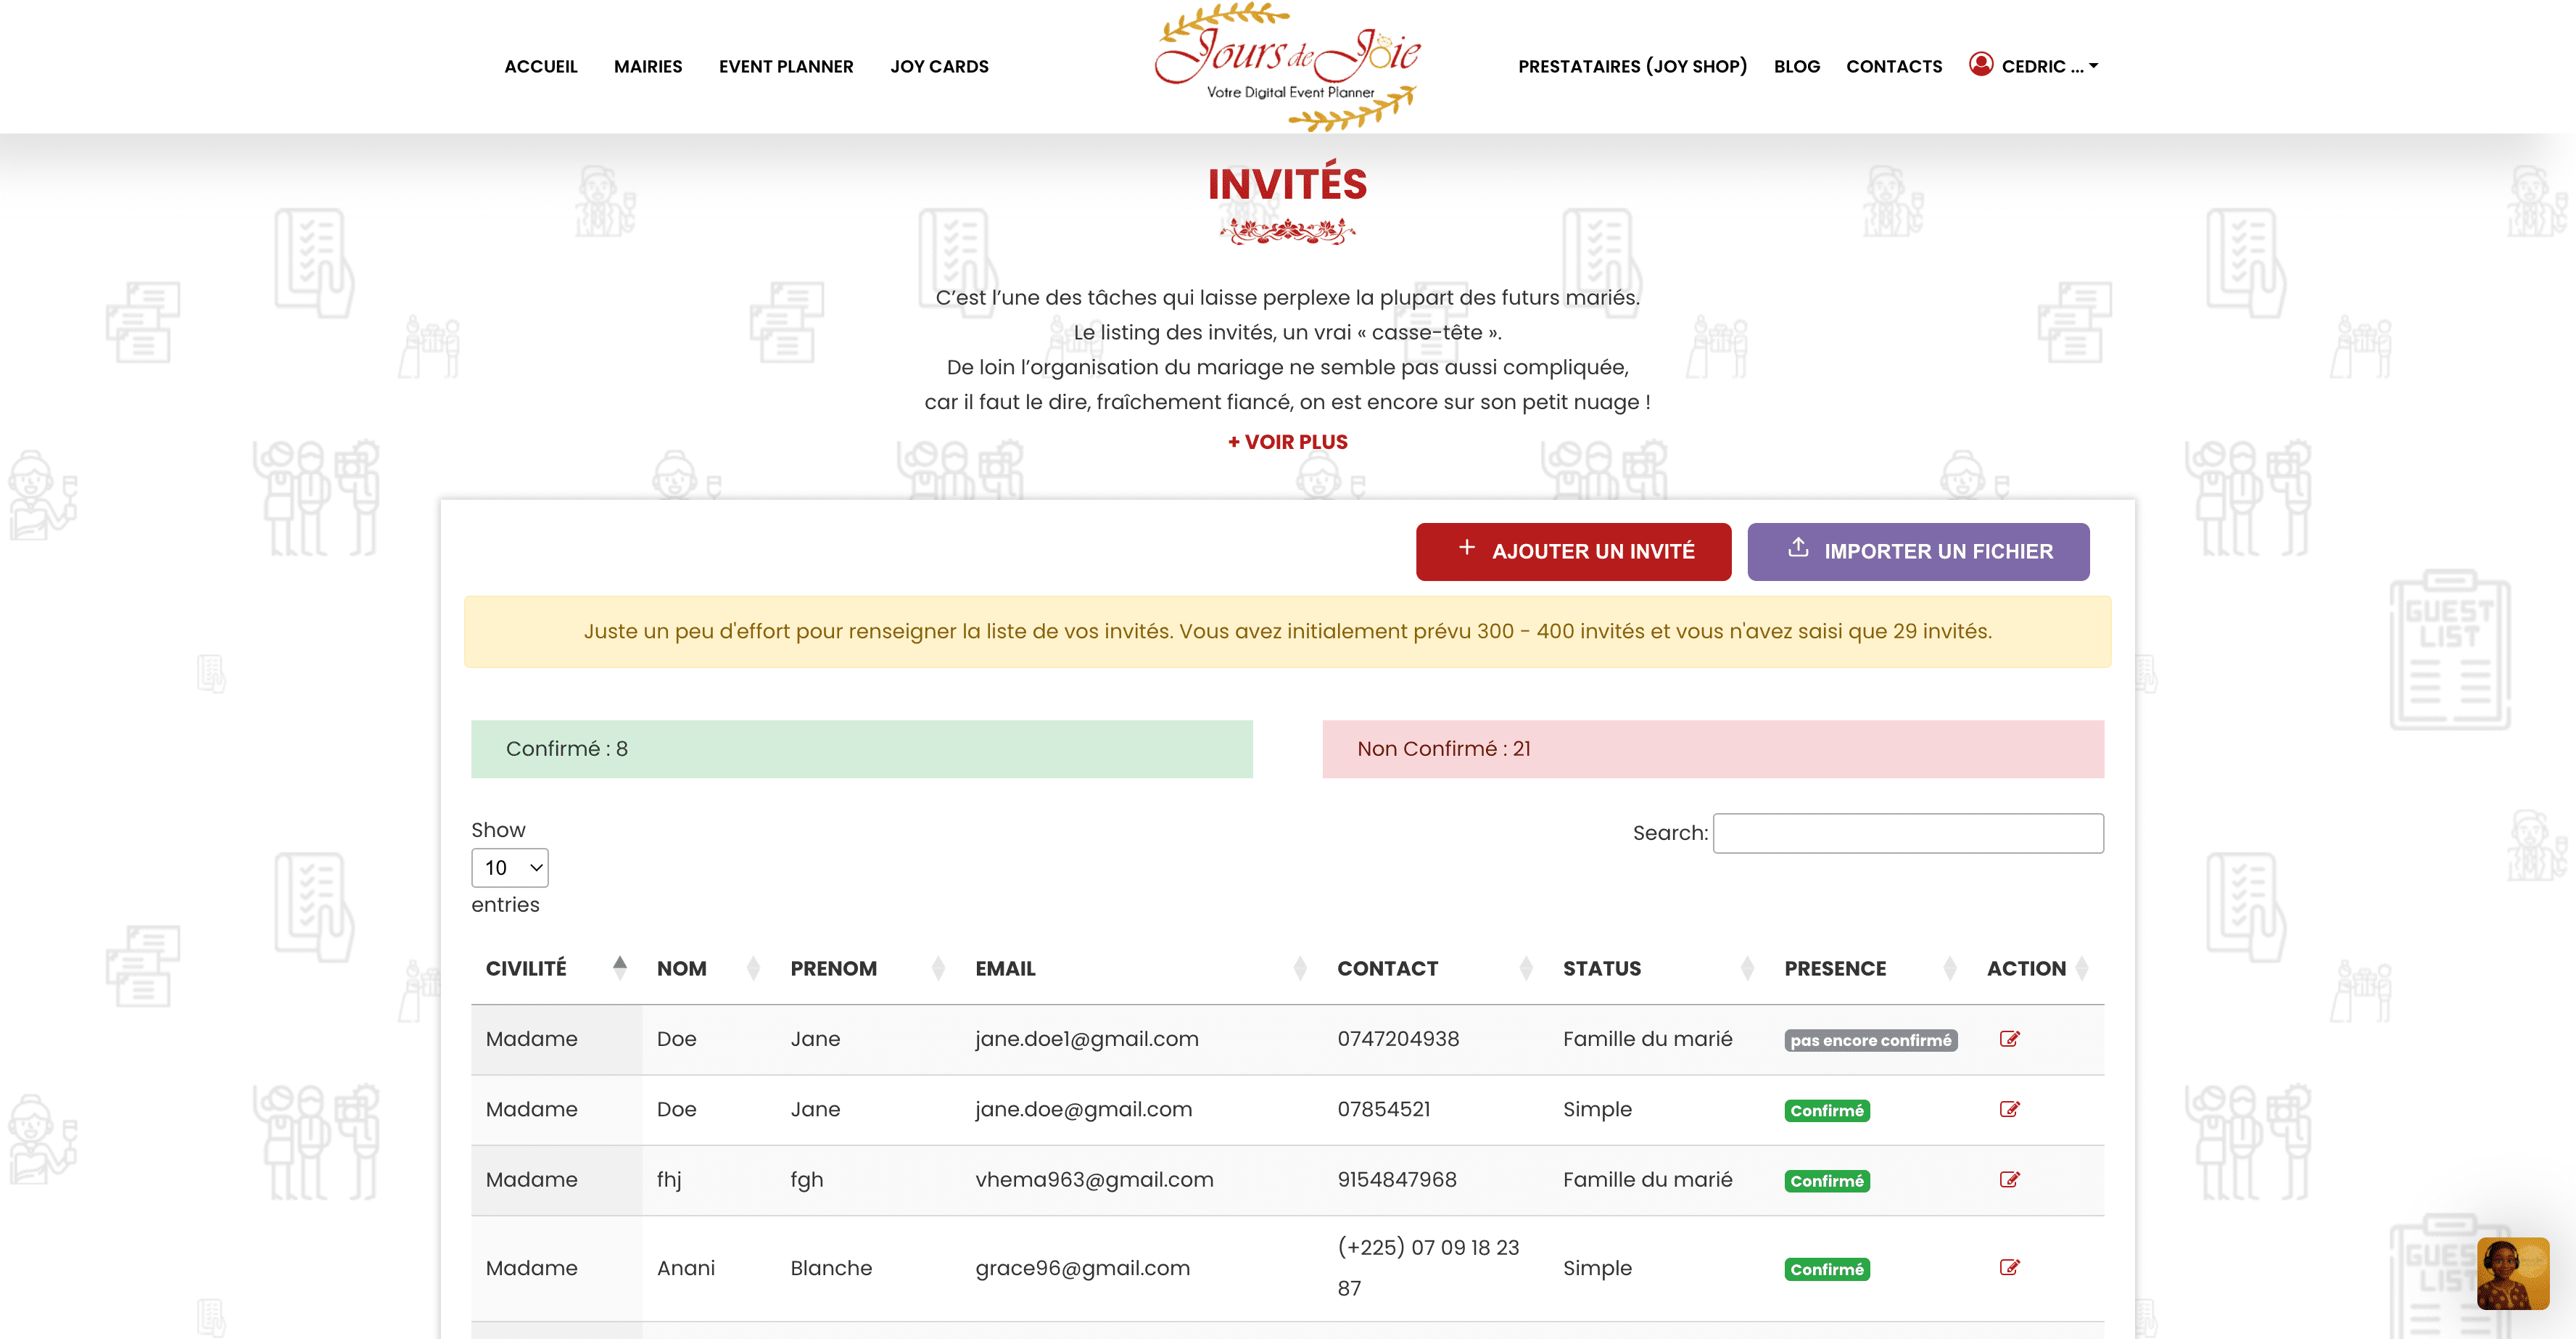Edit guest with email jane.doe@gmail.com
The height and width of the screenshot is (1339, 2576).
click(x=2009, y=1108)
